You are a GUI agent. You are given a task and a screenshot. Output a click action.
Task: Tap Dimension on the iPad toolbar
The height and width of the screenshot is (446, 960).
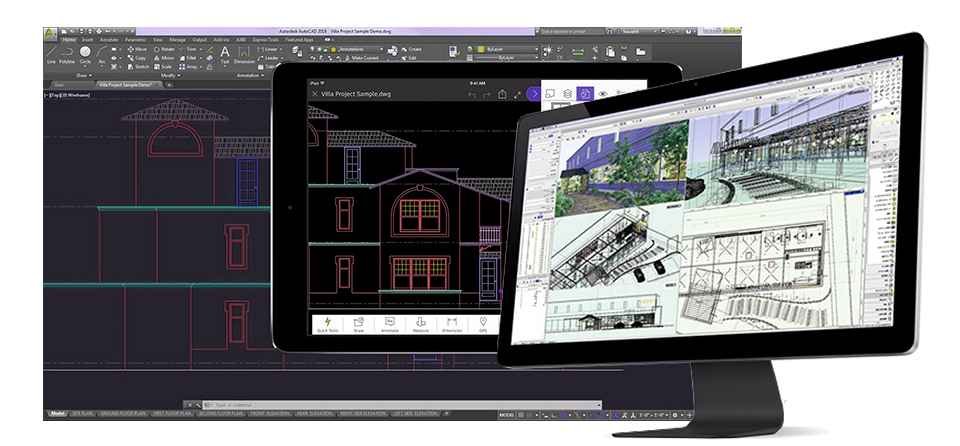(452, 325)
